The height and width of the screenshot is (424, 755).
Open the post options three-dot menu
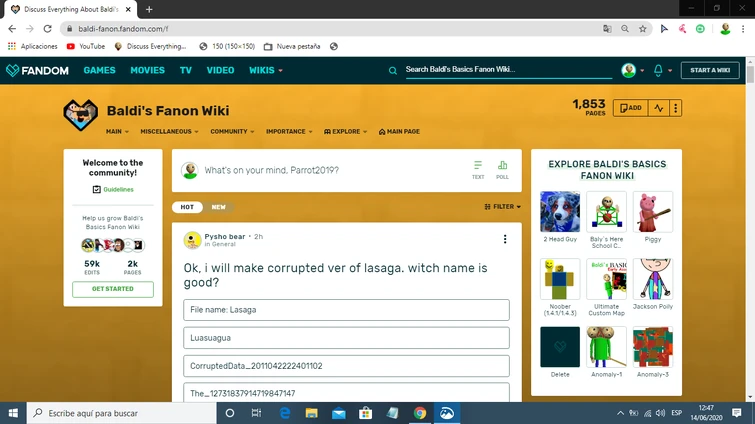tap(505, 239)
